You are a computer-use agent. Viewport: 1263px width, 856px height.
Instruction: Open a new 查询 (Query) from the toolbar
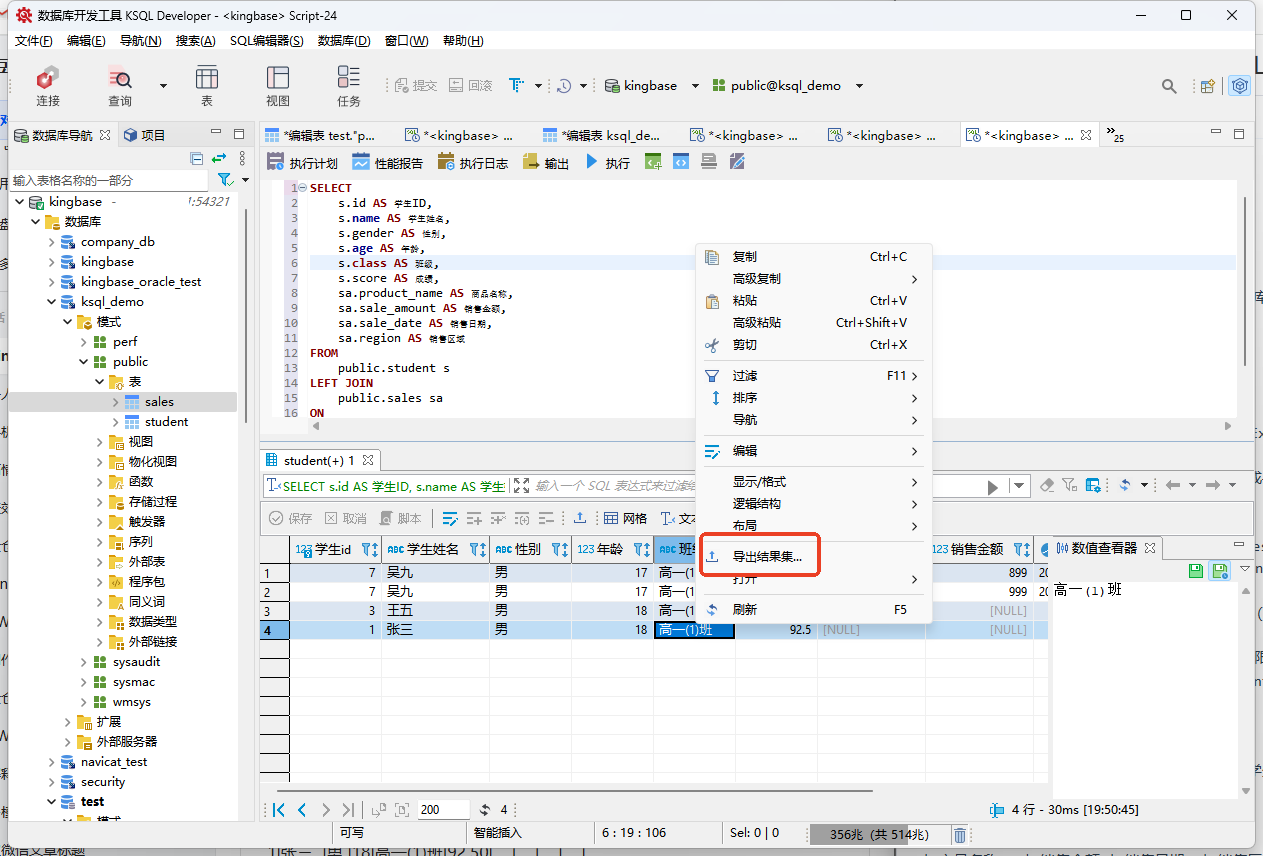pyautogui.click(x=120, y=85)
